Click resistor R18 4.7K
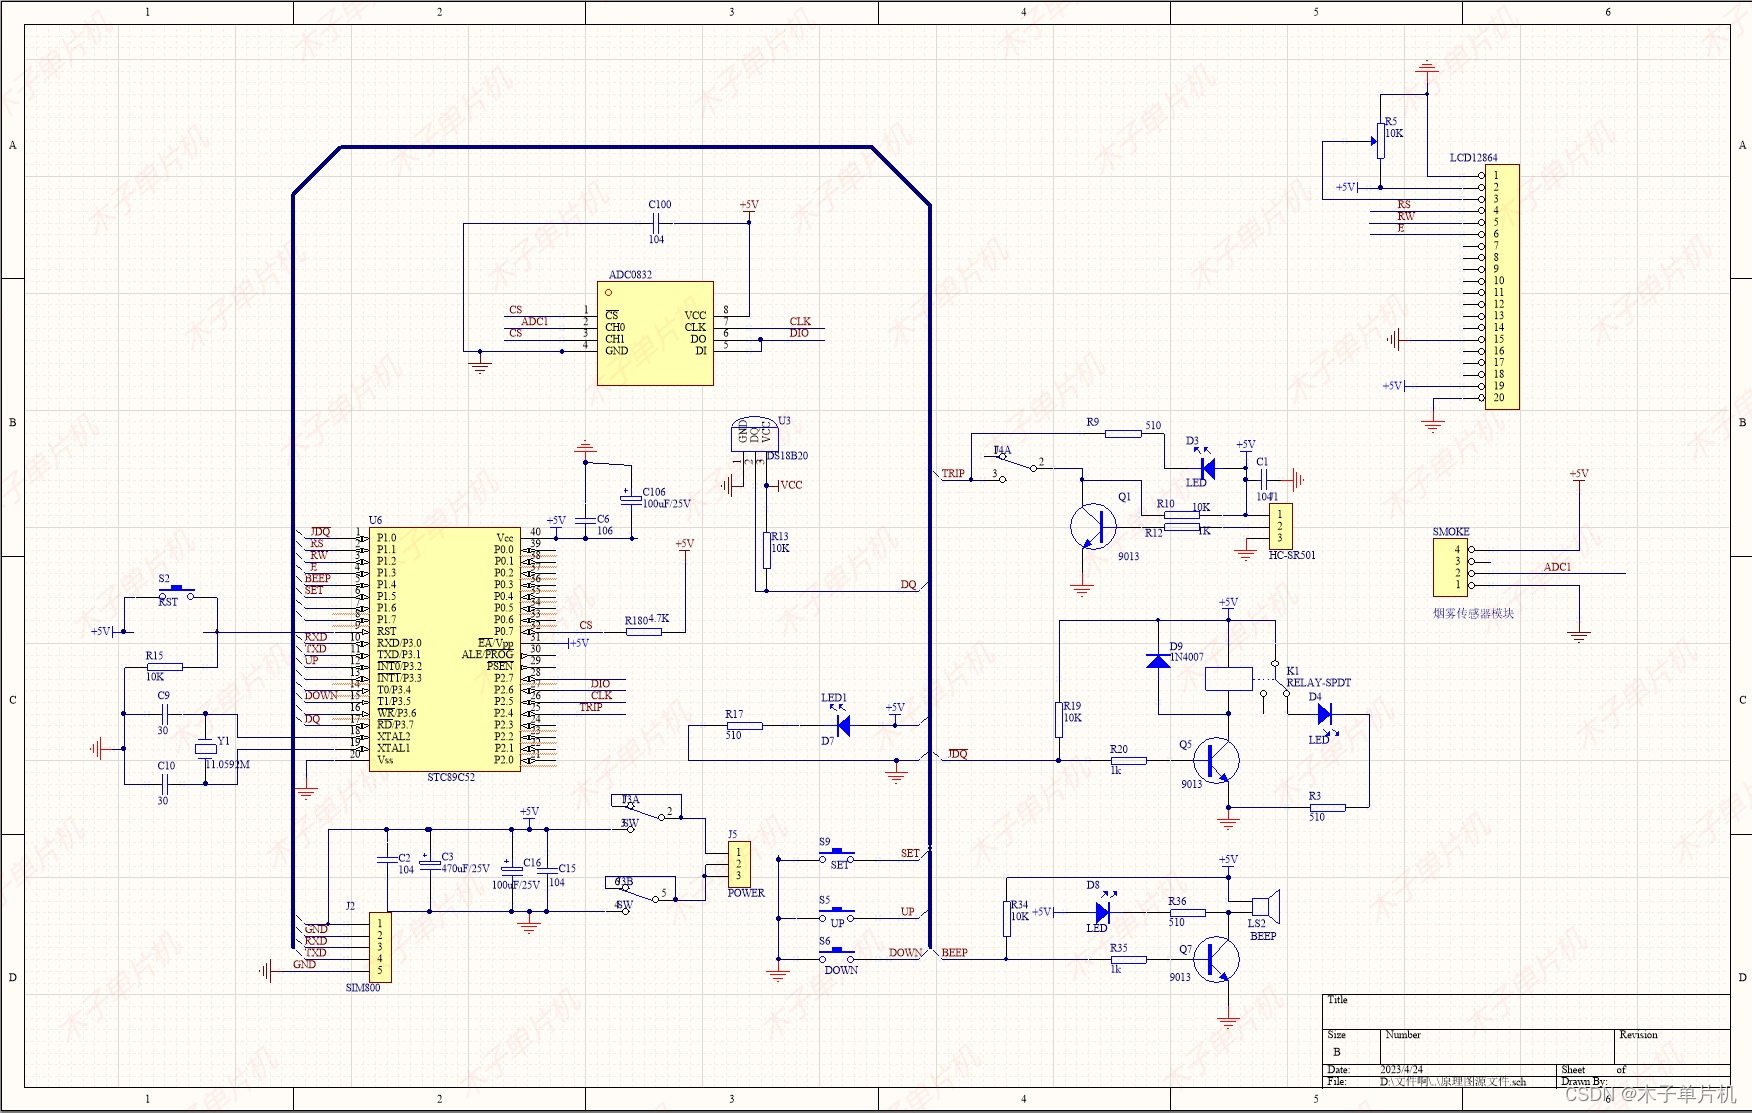The image size is (1752, 1113). pyautogui.click(x=643, y=631)
